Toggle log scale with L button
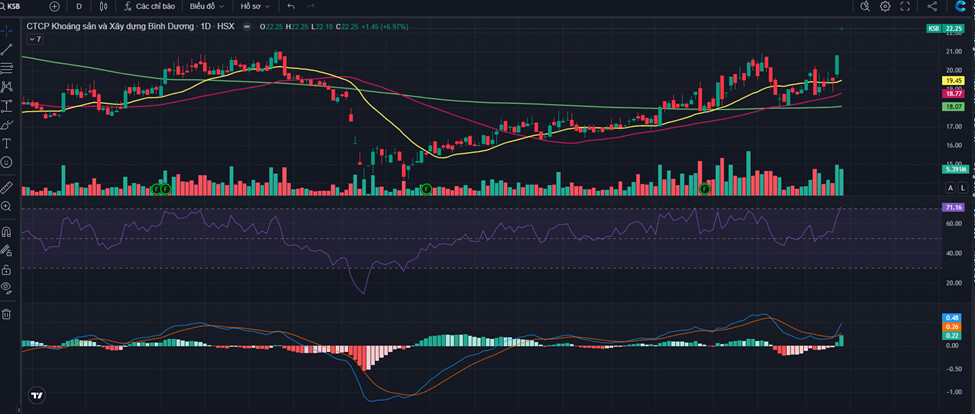 (962, 188)
